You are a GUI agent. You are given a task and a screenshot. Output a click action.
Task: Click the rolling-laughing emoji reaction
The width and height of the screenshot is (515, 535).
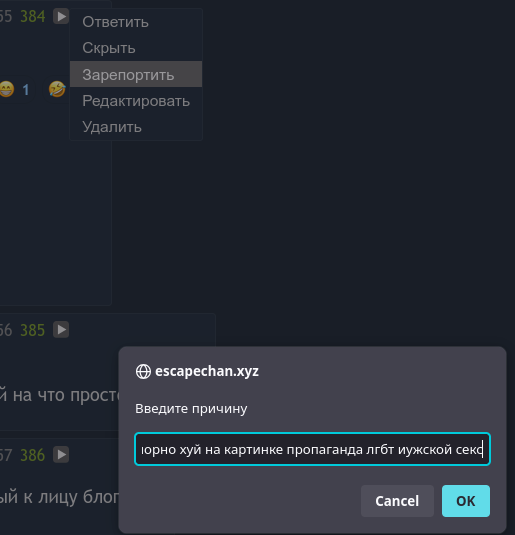tap(57, 89)
